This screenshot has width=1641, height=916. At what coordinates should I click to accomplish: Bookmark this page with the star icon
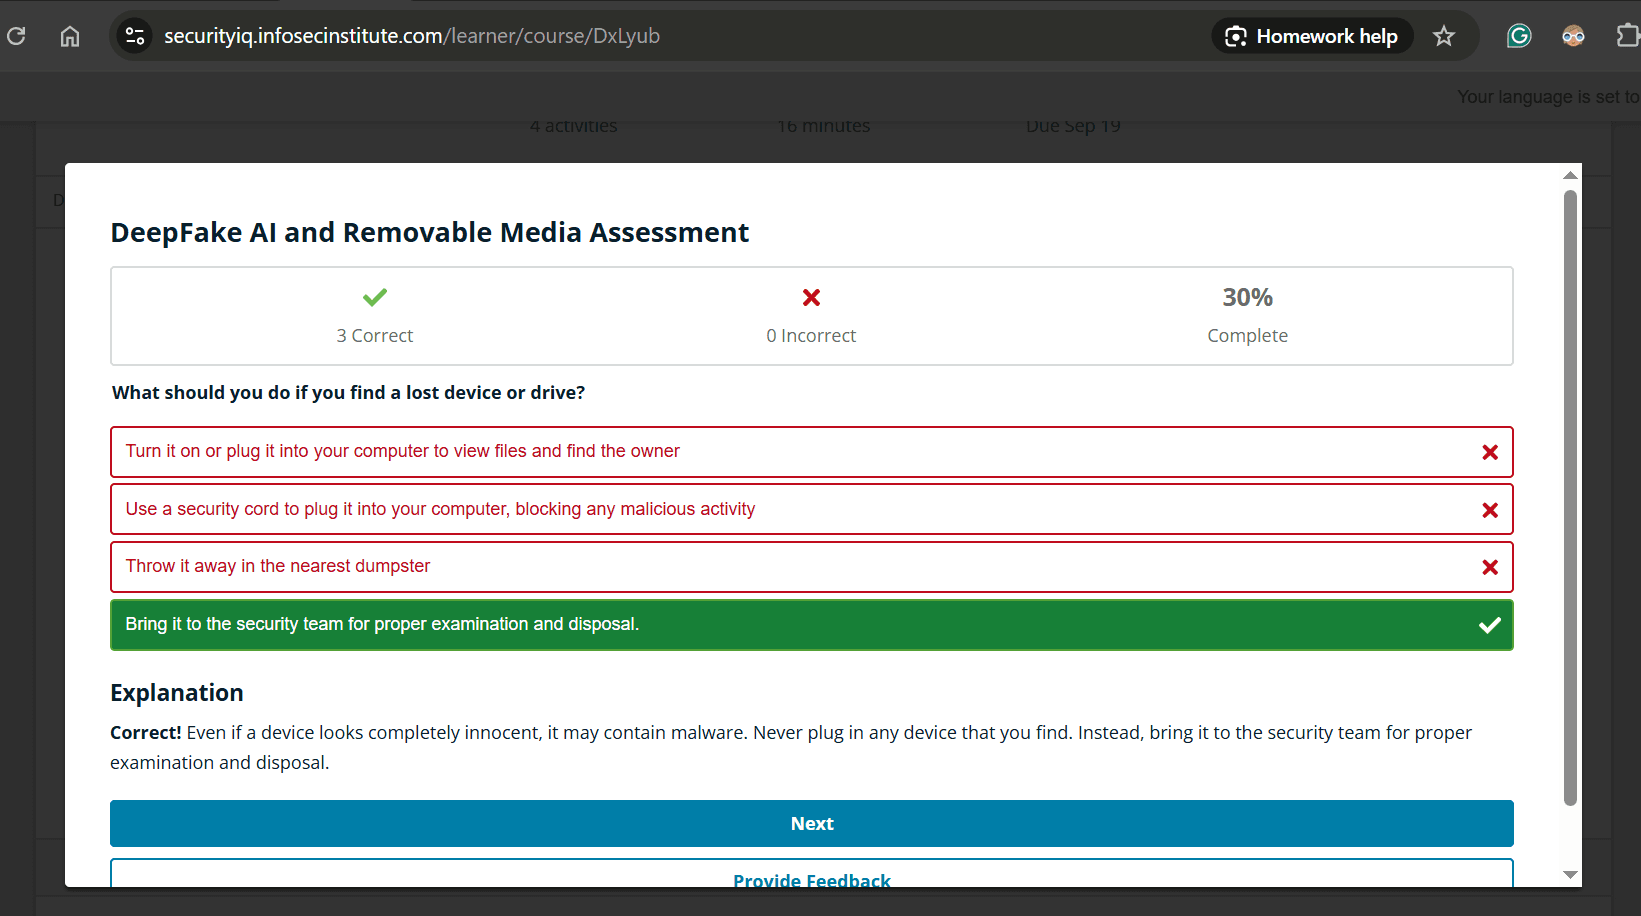point(1443,36)
